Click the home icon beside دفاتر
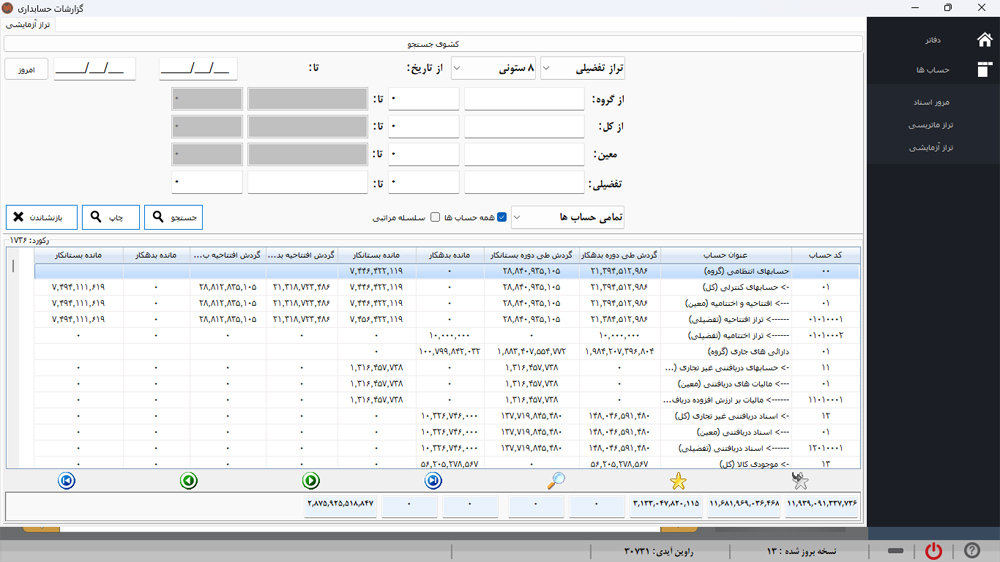The height and width of the screenshot is (562, 1000). point(983,40)
